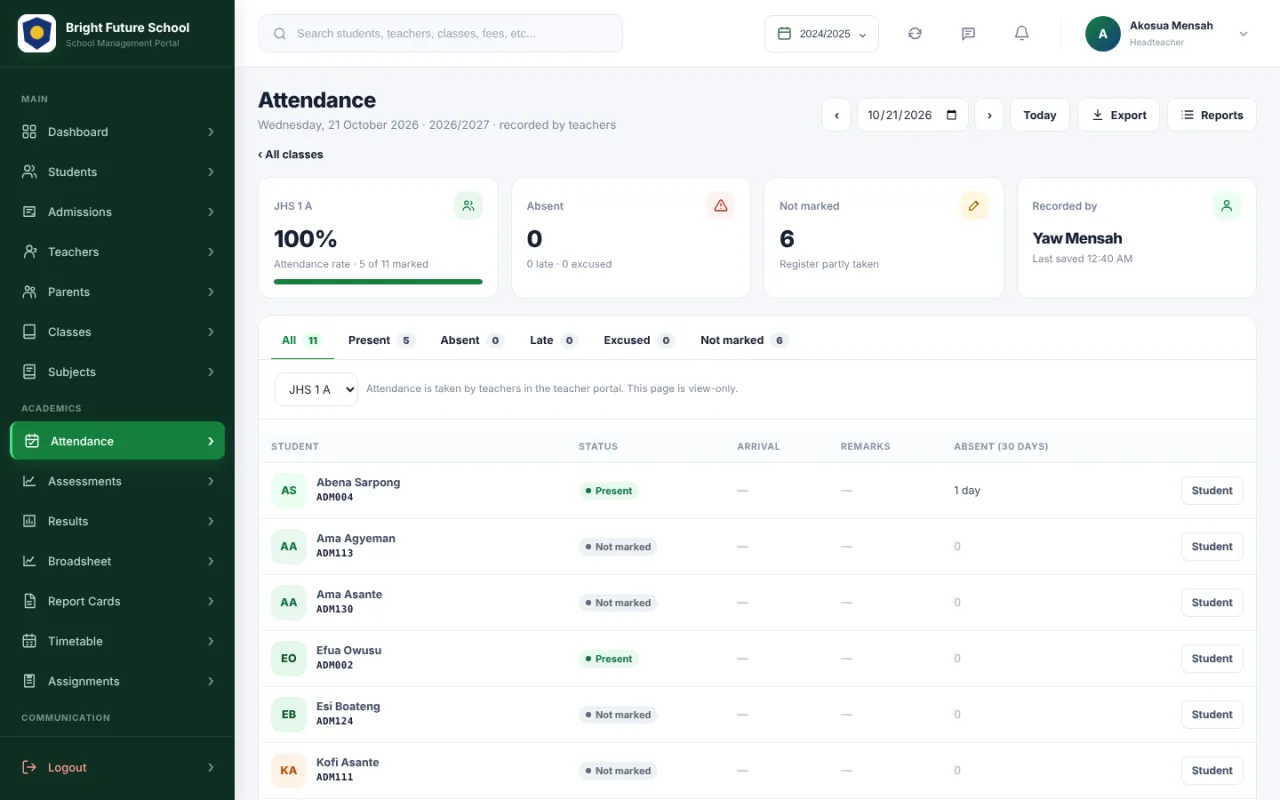This screenshot has width=1280, height=800.
Task: Click the Parents icon in sidebar
Action: click(x=29, y=292)
